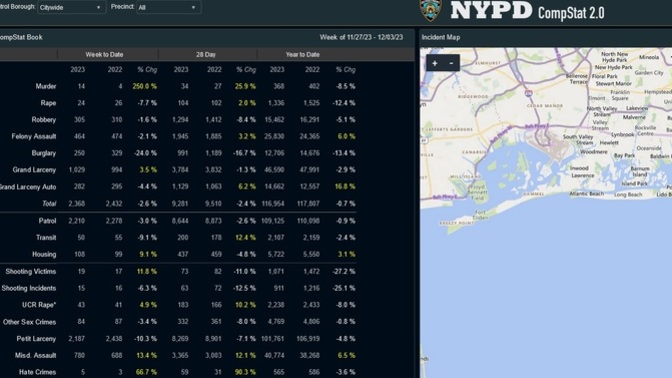Click Burglary -24.0 % week-to-date value
The width and height of the screenshot is (672, 378).
coord(145,153)
